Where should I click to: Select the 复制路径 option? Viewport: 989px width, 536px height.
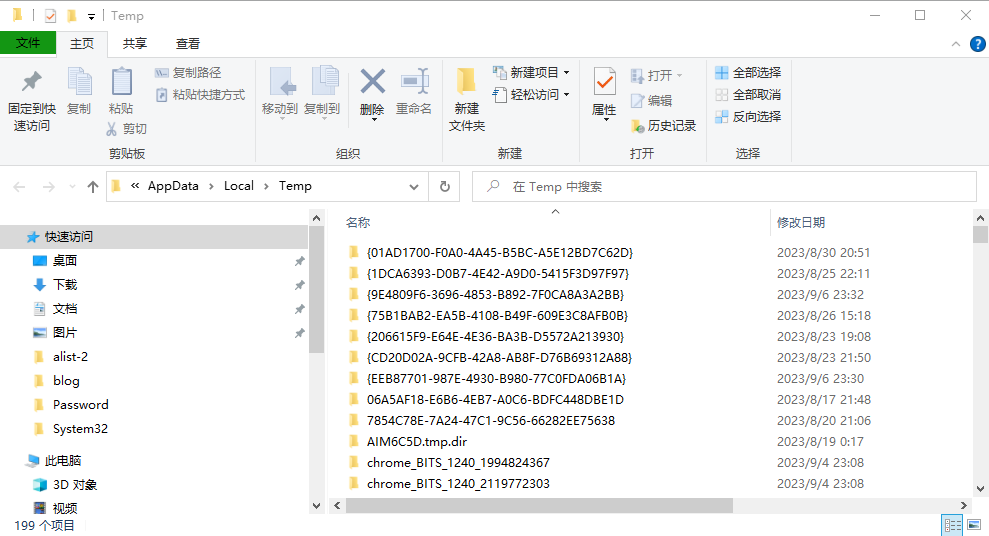coord(188,73)
